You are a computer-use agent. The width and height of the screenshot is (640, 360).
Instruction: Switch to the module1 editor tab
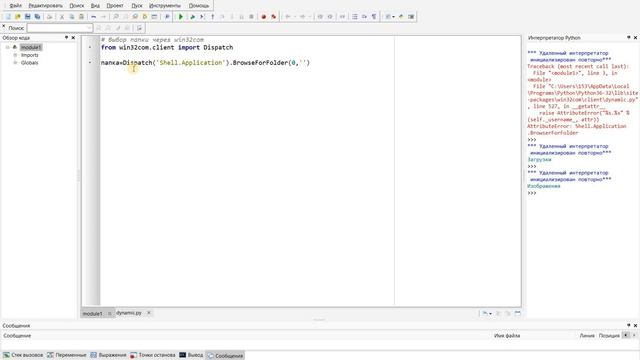(x=93, y=313)
